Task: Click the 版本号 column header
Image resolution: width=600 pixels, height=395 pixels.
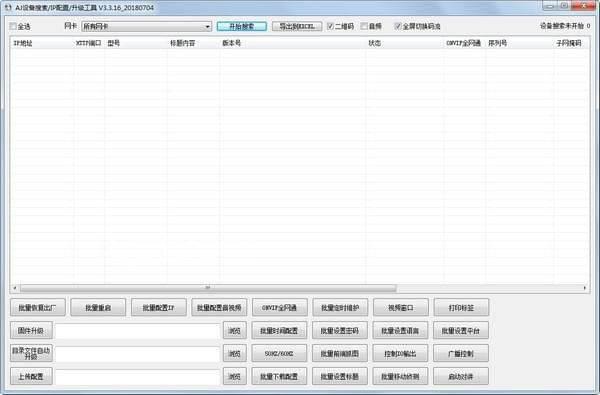Action: click(293, 43)
